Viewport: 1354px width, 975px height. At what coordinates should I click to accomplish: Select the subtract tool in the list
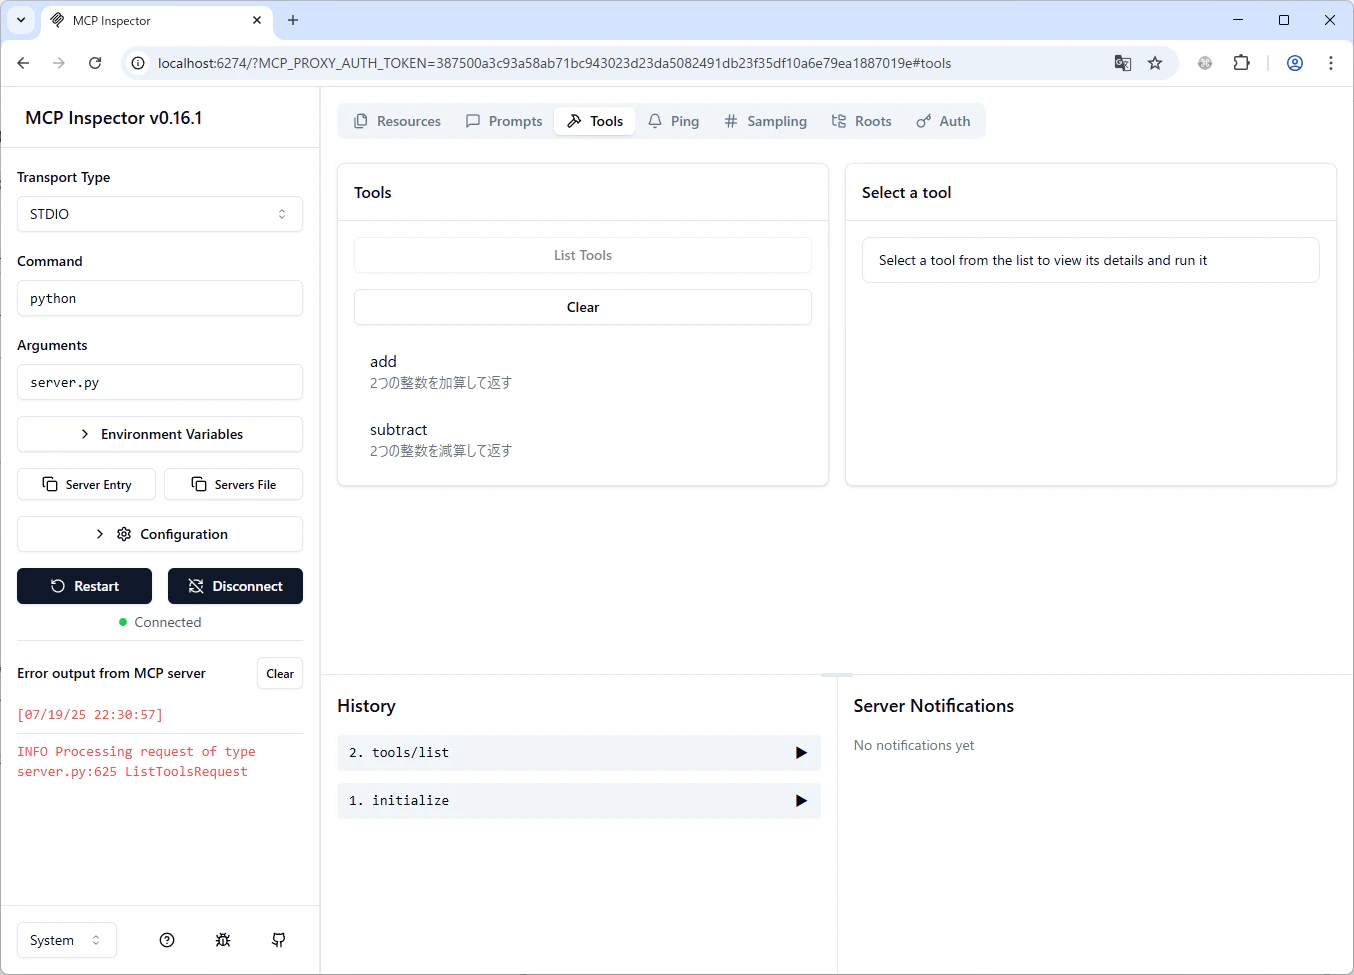(x=583, y=440)
